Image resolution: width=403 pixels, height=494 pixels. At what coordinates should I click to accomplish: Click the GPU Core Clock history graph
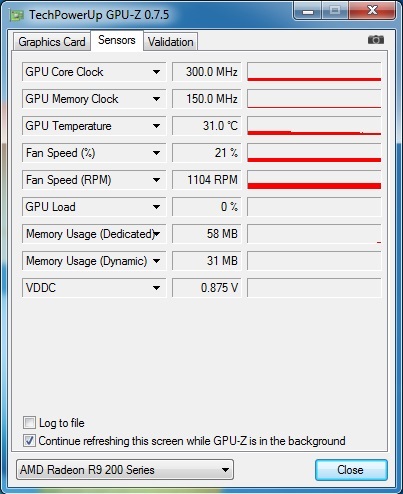point(314,72)
